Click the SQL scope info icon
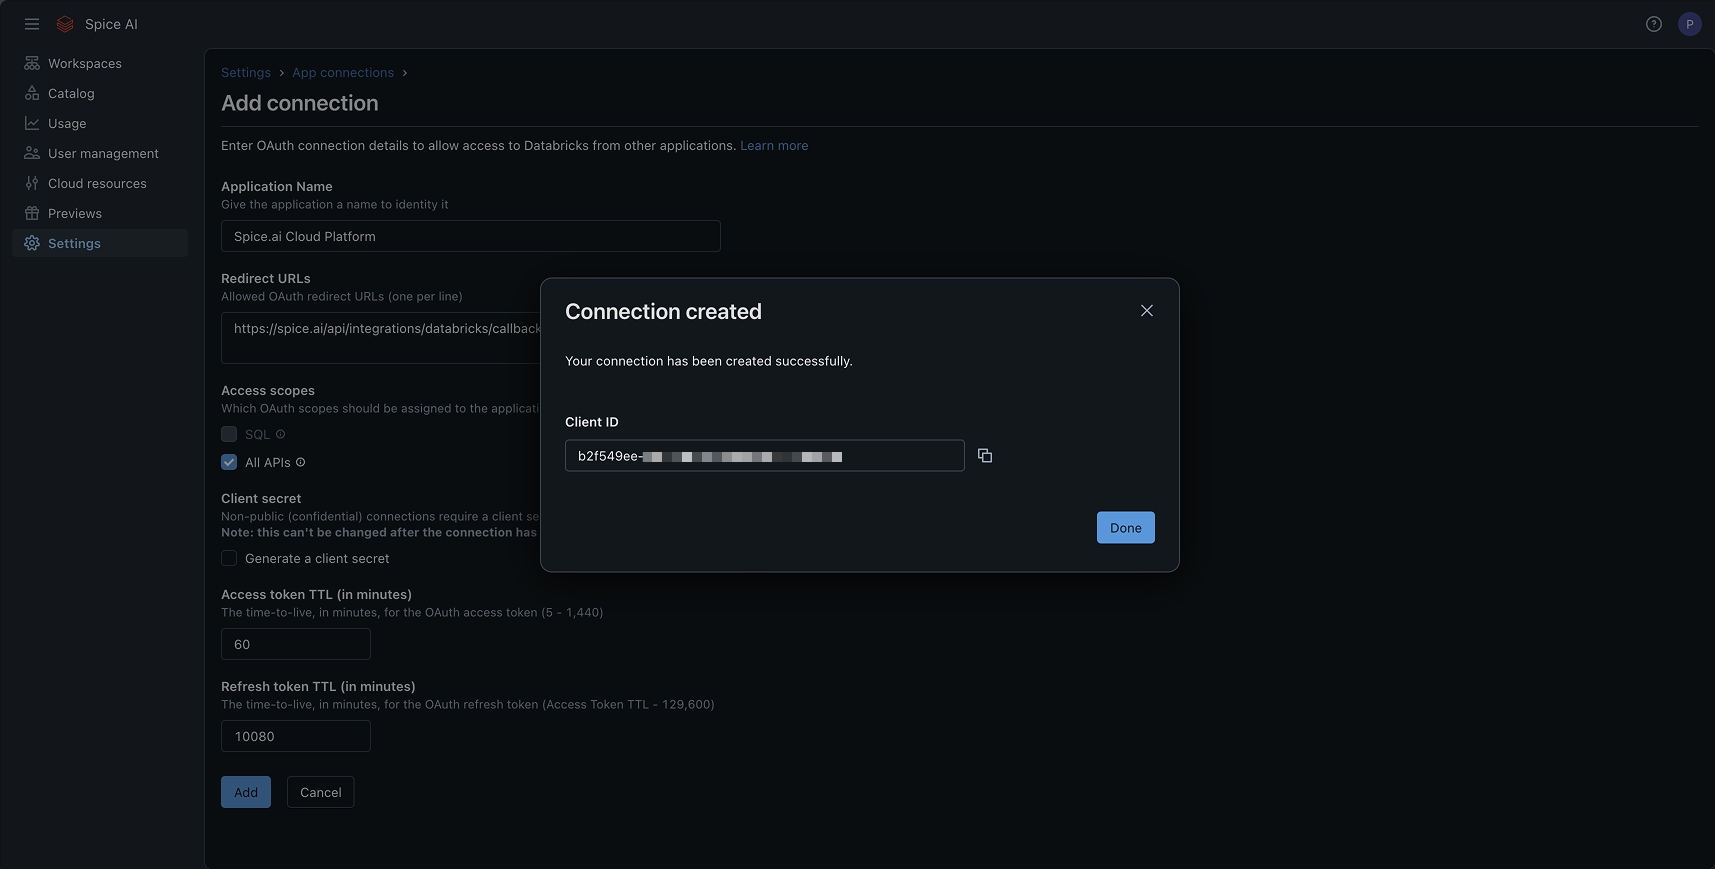 tap(280, 434)
